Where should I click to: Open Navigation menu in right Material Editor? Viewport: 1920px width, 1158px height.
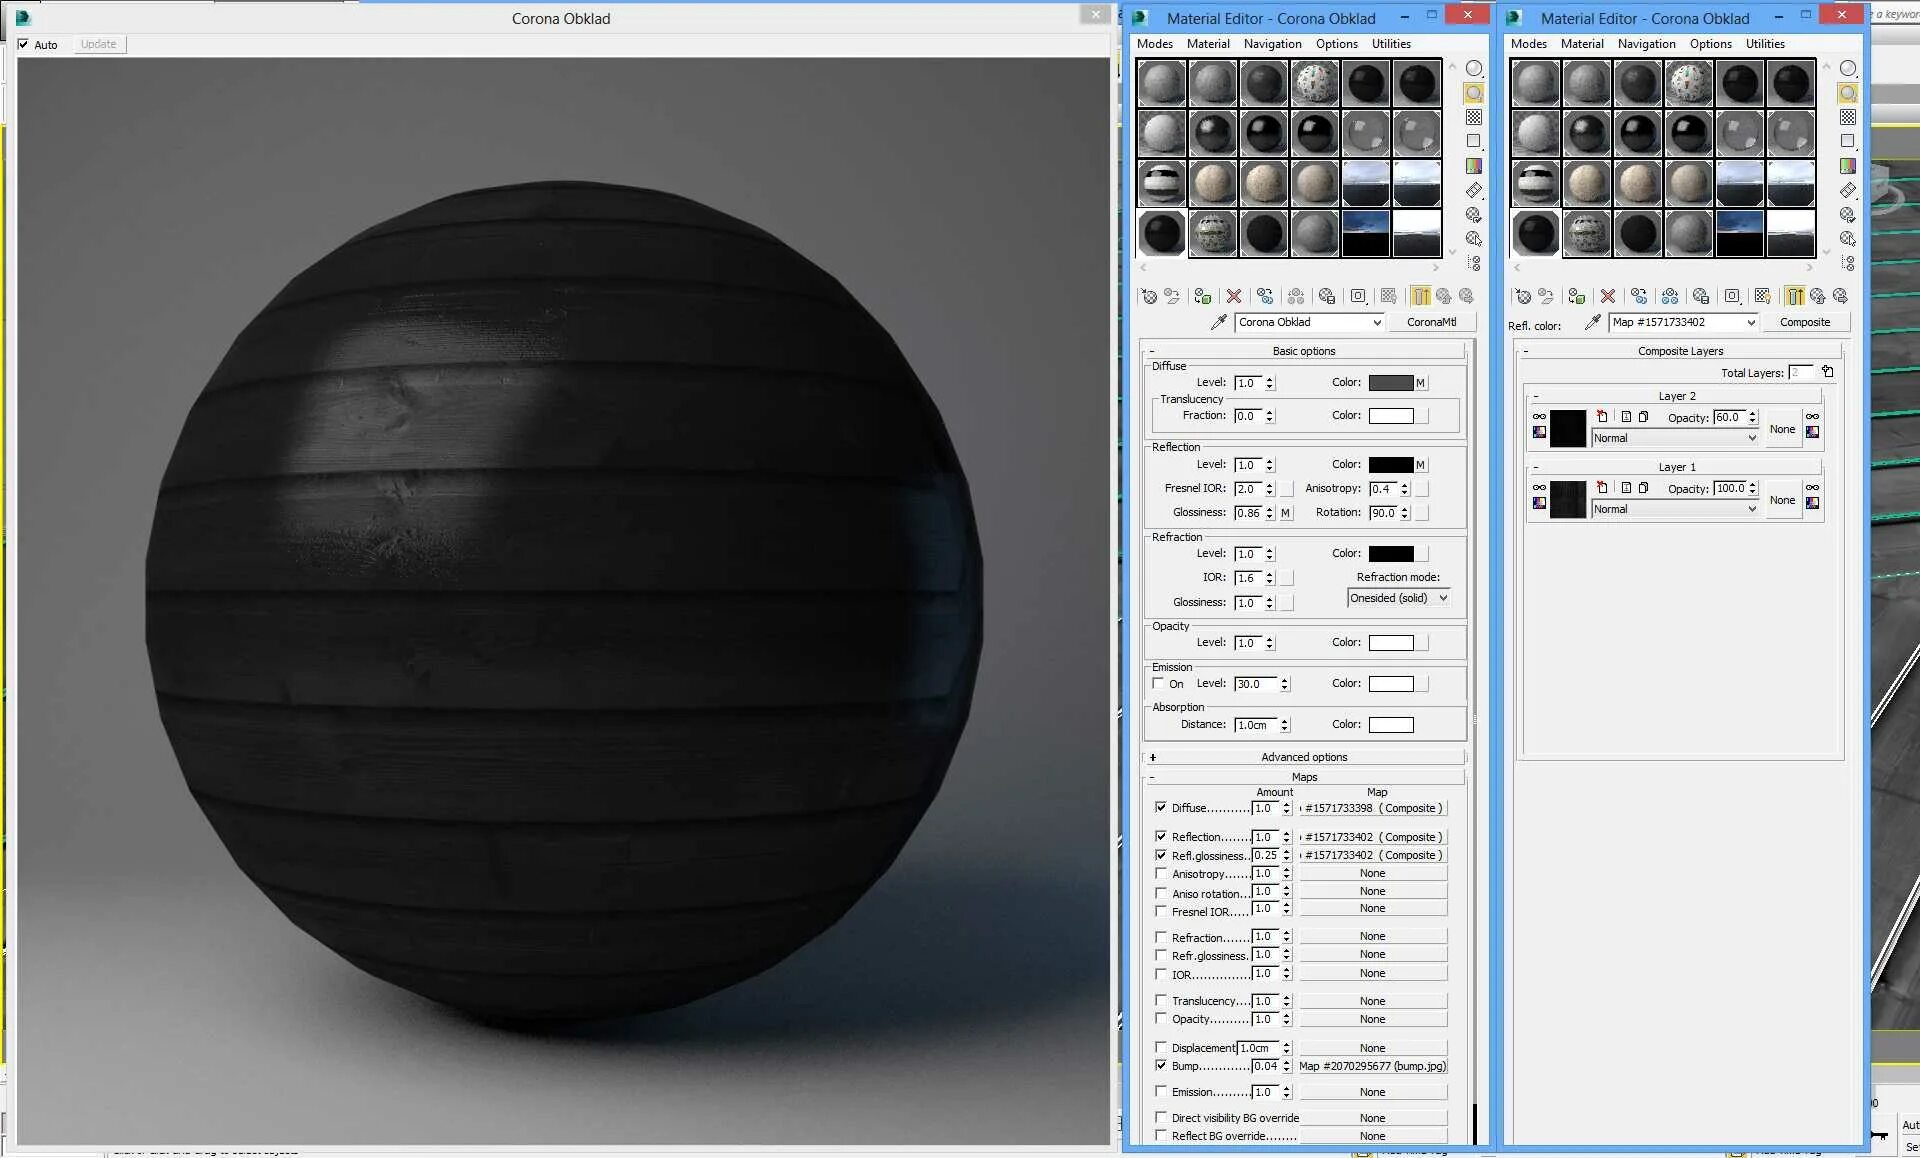(1646, 44)
